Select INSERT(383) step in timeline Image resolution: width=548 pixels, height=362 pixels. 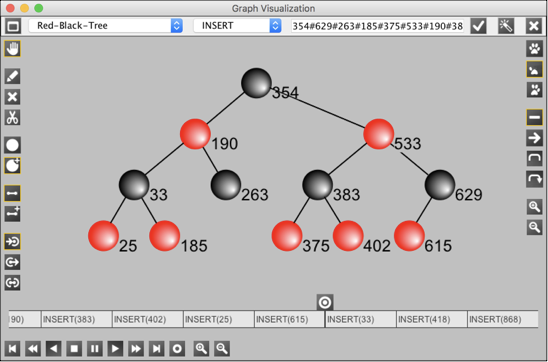pos(77,319)
